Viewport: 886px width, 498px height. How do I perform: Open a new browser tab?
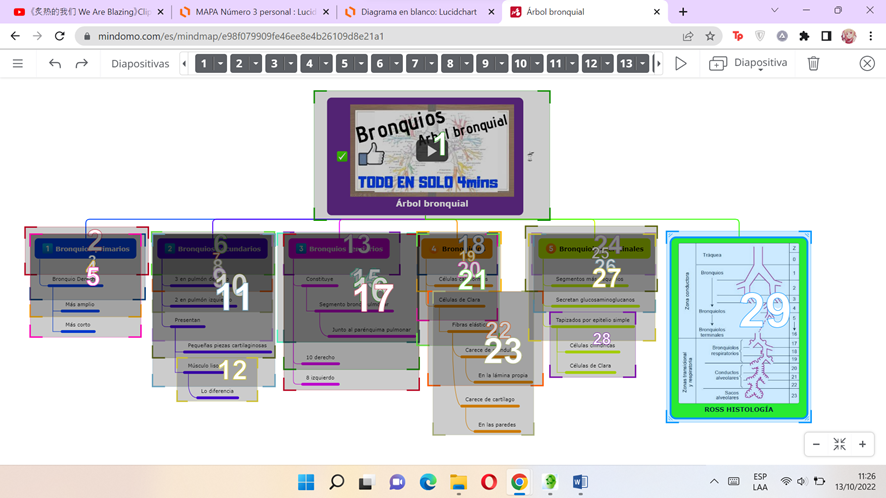coord(683,12)
